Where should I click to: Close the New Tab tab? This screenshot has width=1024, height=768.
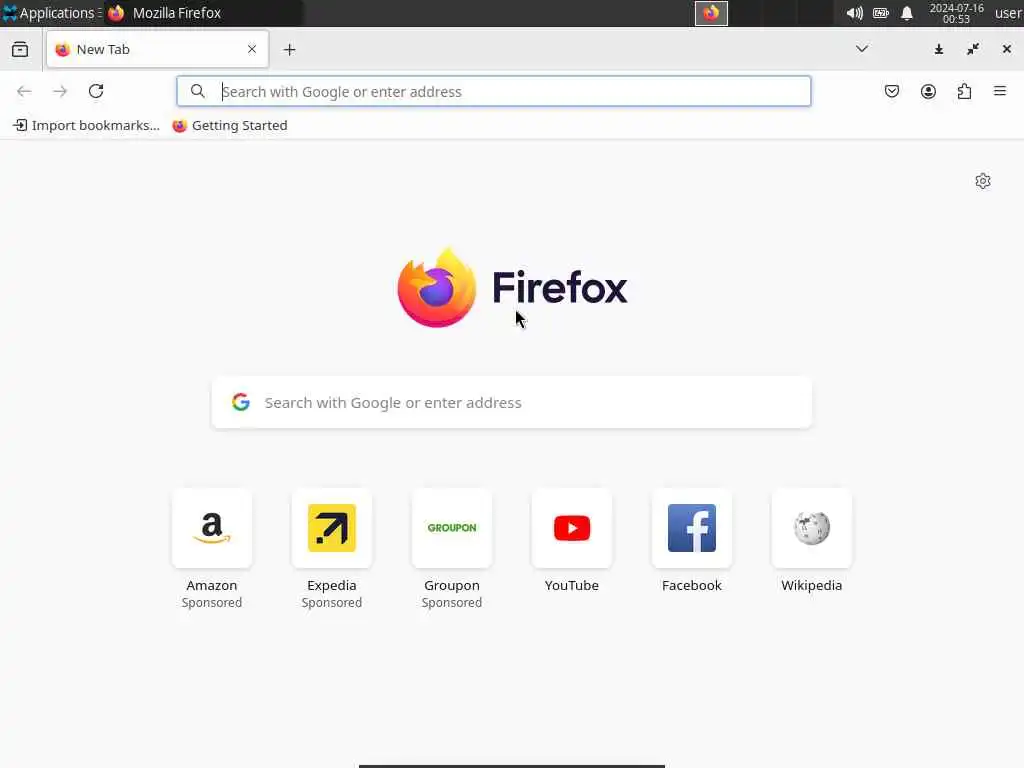[252, 49]
